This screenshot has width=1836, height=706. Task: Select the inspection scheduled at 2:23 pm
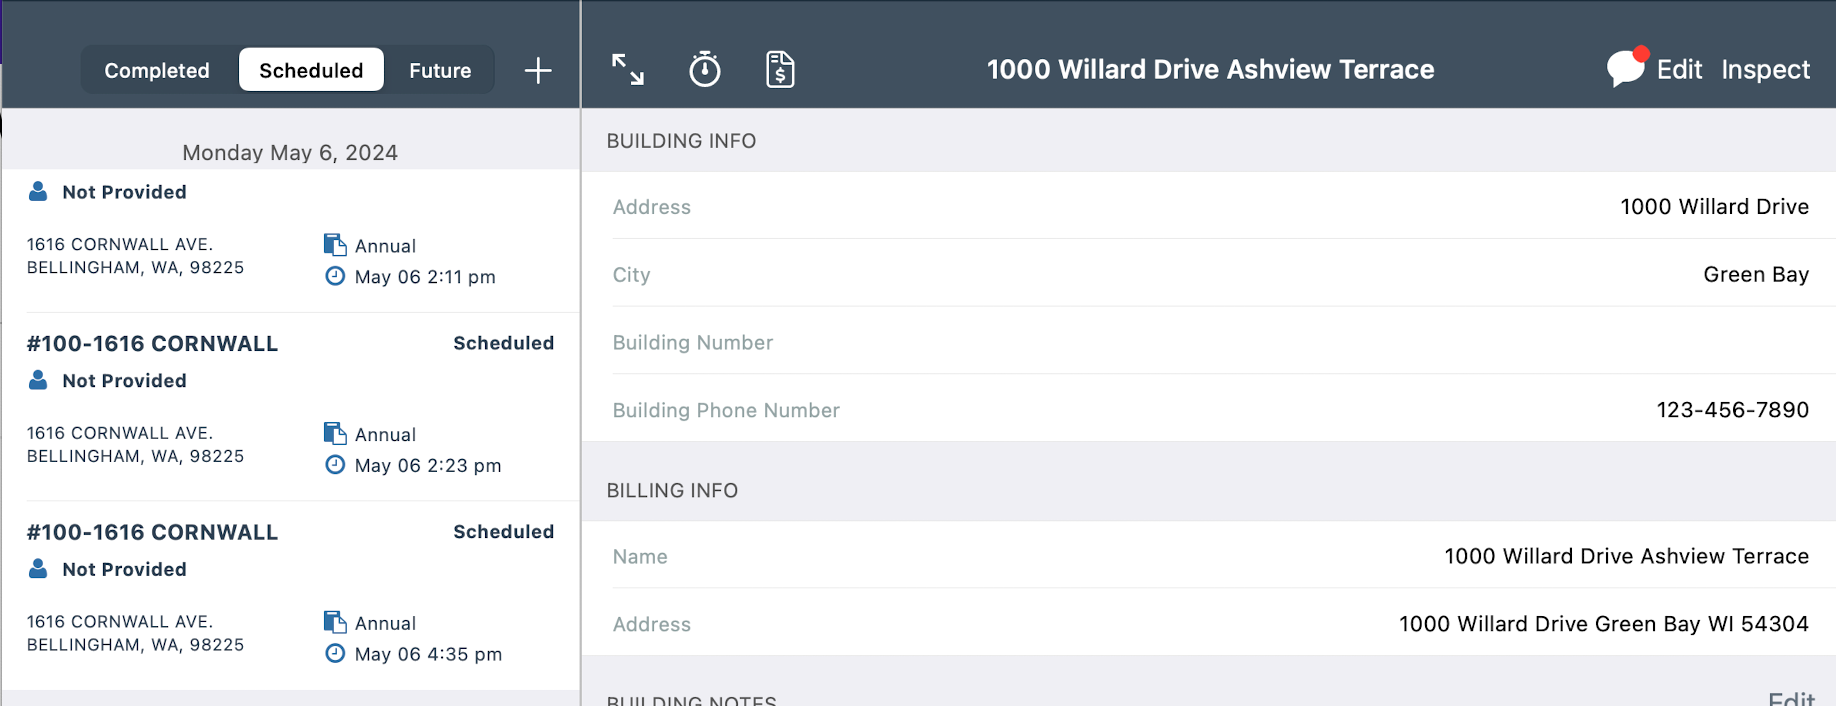[290, 407]
